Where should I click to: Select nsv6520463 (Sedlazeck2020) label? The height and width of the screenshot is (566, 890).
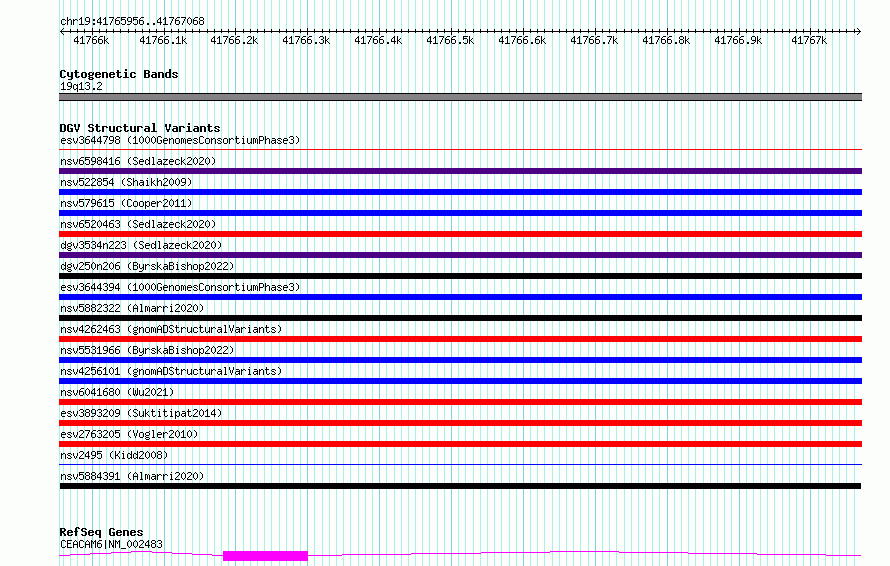click(138, 224)
